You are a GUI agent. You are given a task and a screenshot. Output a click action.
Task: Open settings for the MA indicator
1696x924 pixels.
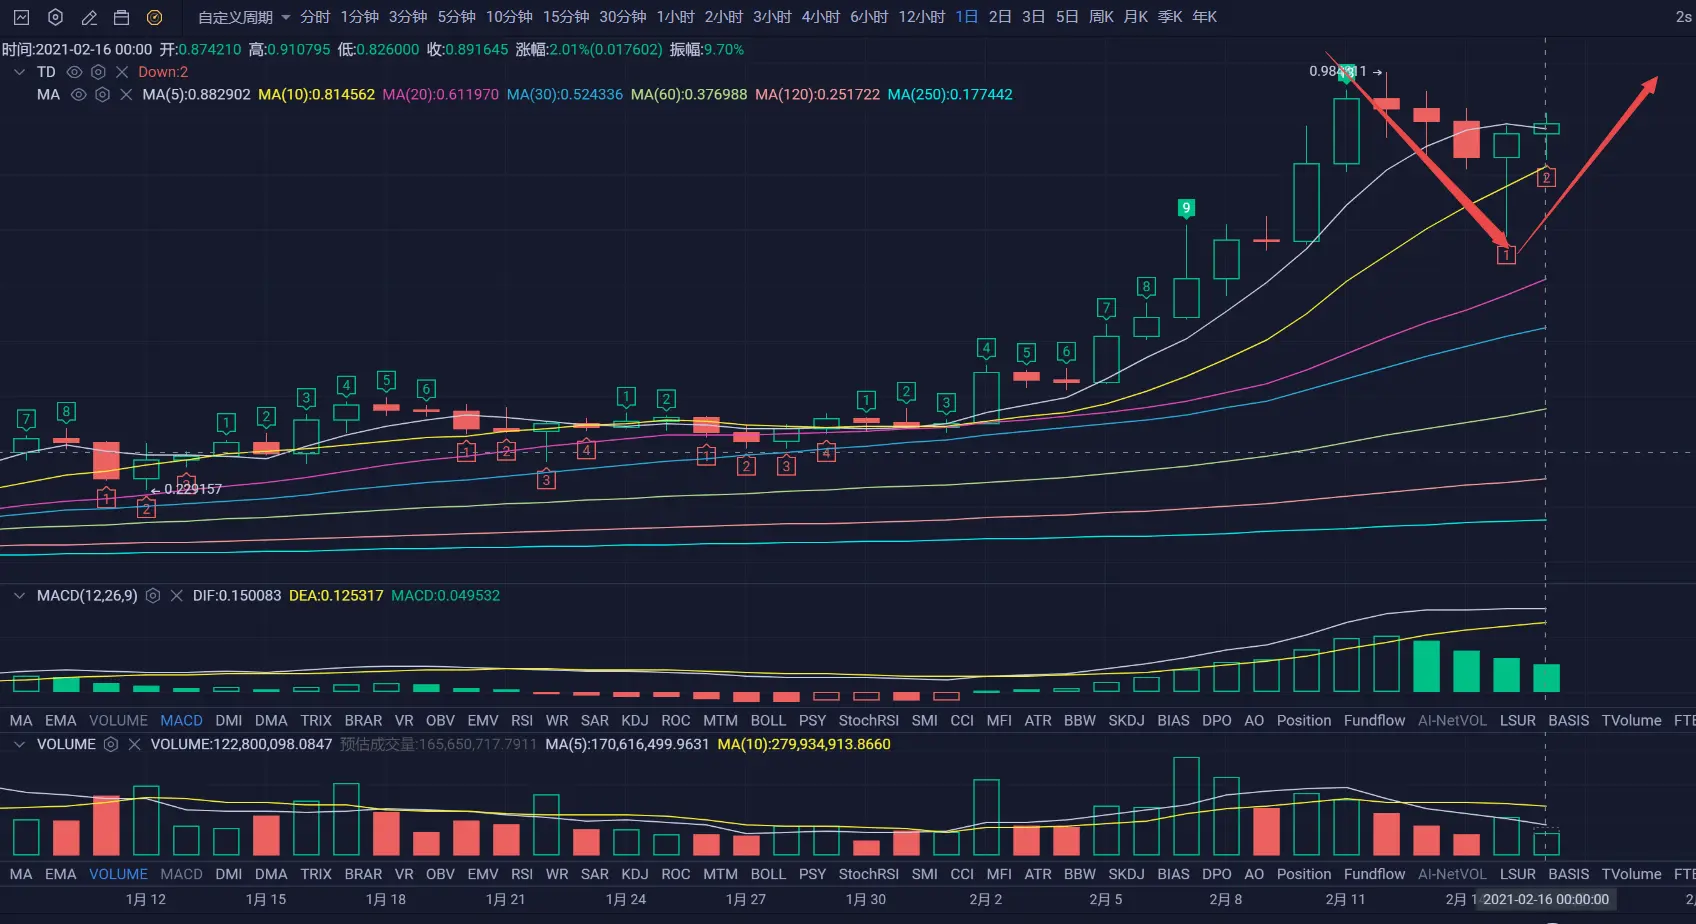tap(102, 95)
